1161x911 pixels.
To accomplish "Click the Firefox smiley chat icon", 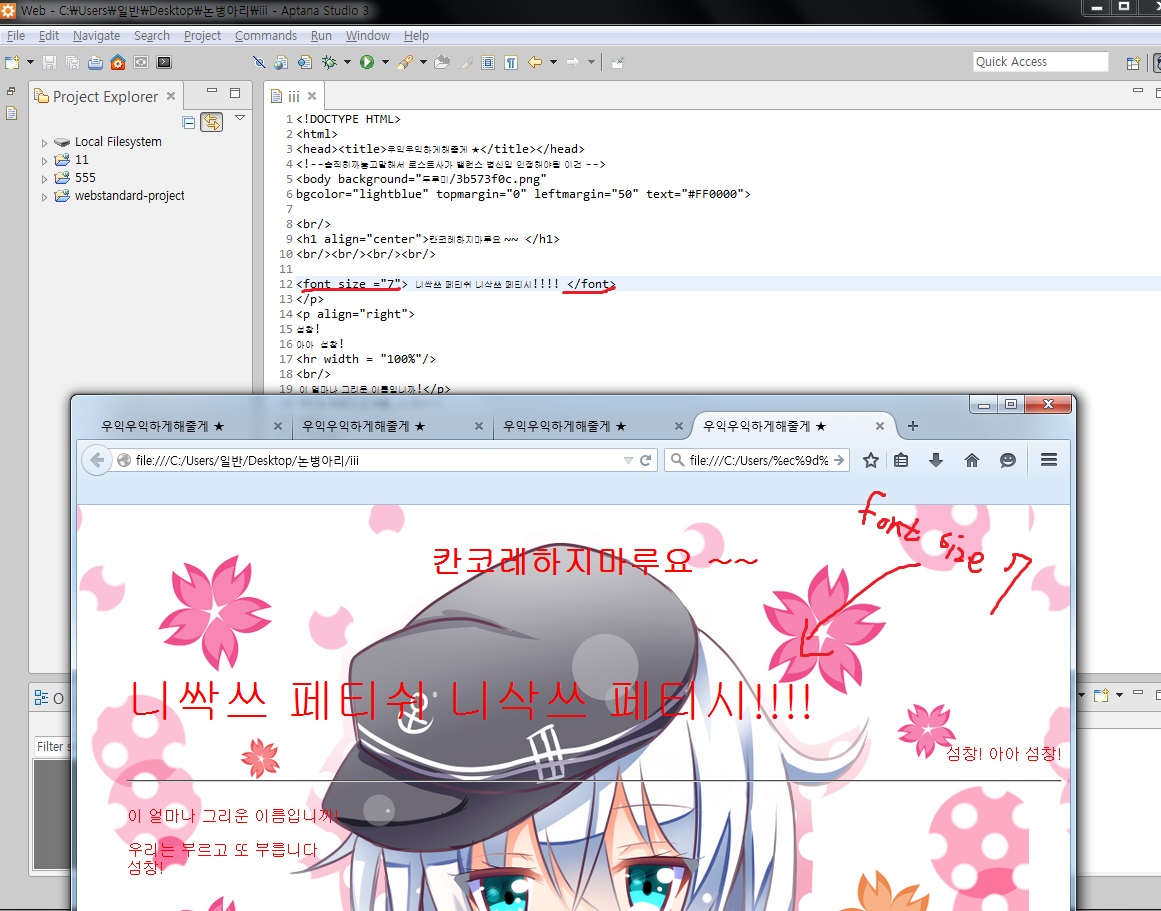I will 1008,460.
